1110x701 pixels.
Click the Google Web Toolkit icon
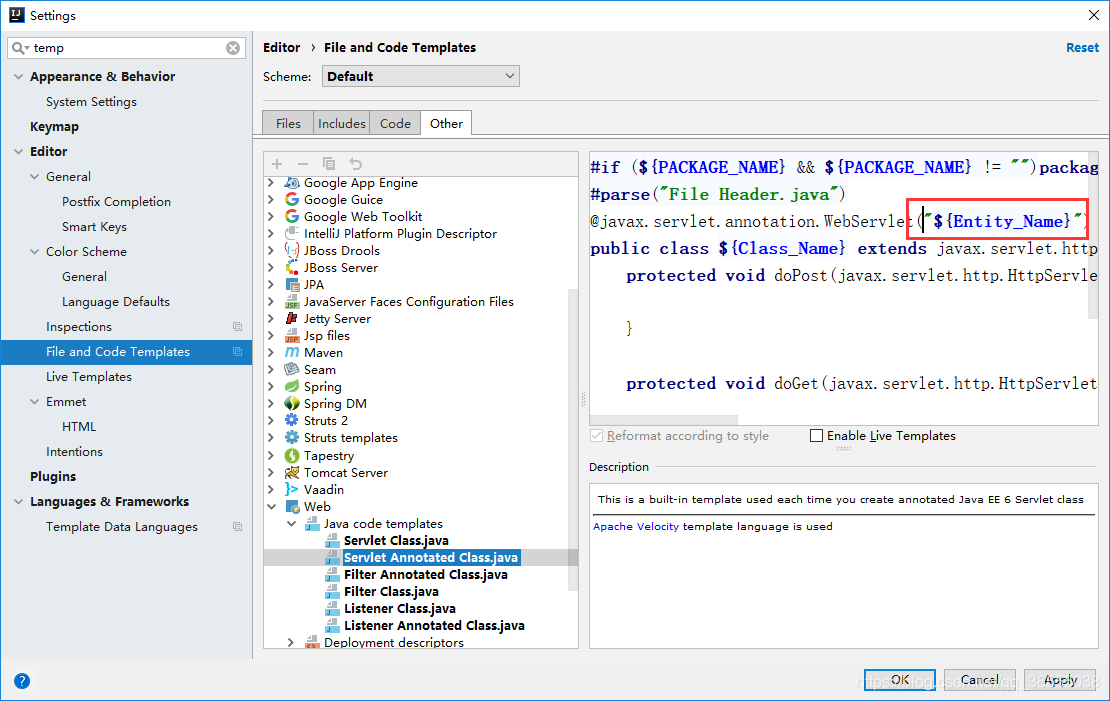pos(292,217)
